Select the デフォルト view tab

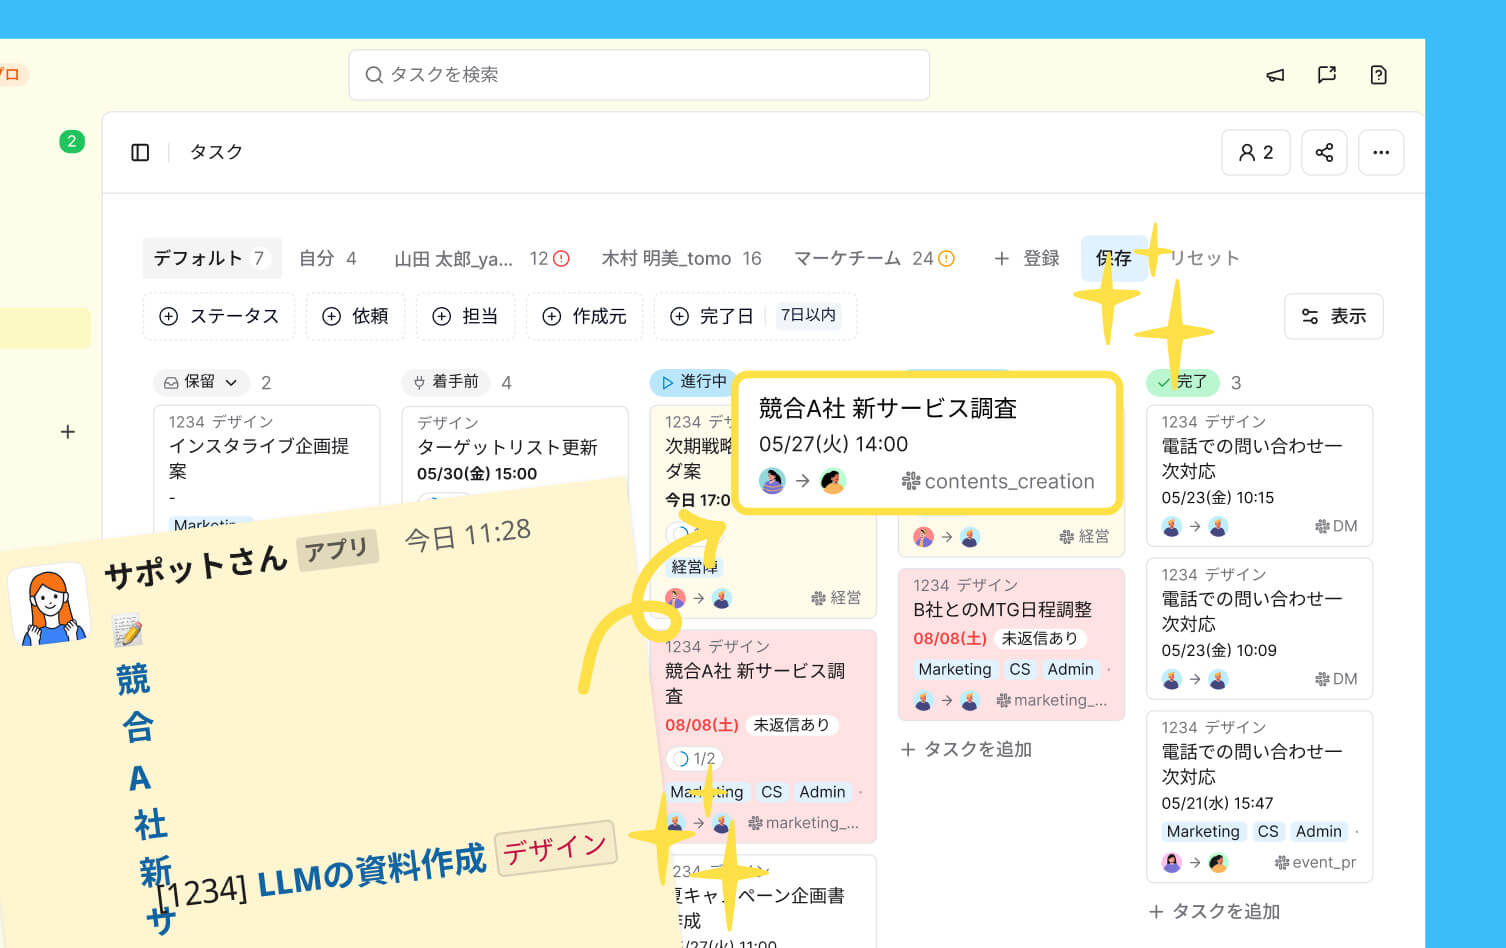211,258
